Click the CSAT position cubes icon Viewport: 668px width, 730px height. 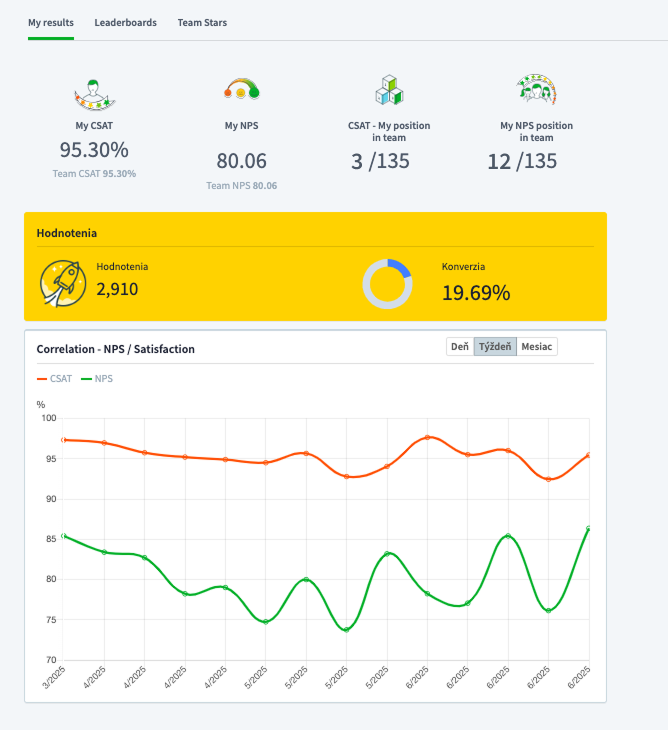click(x=389, y=90)
